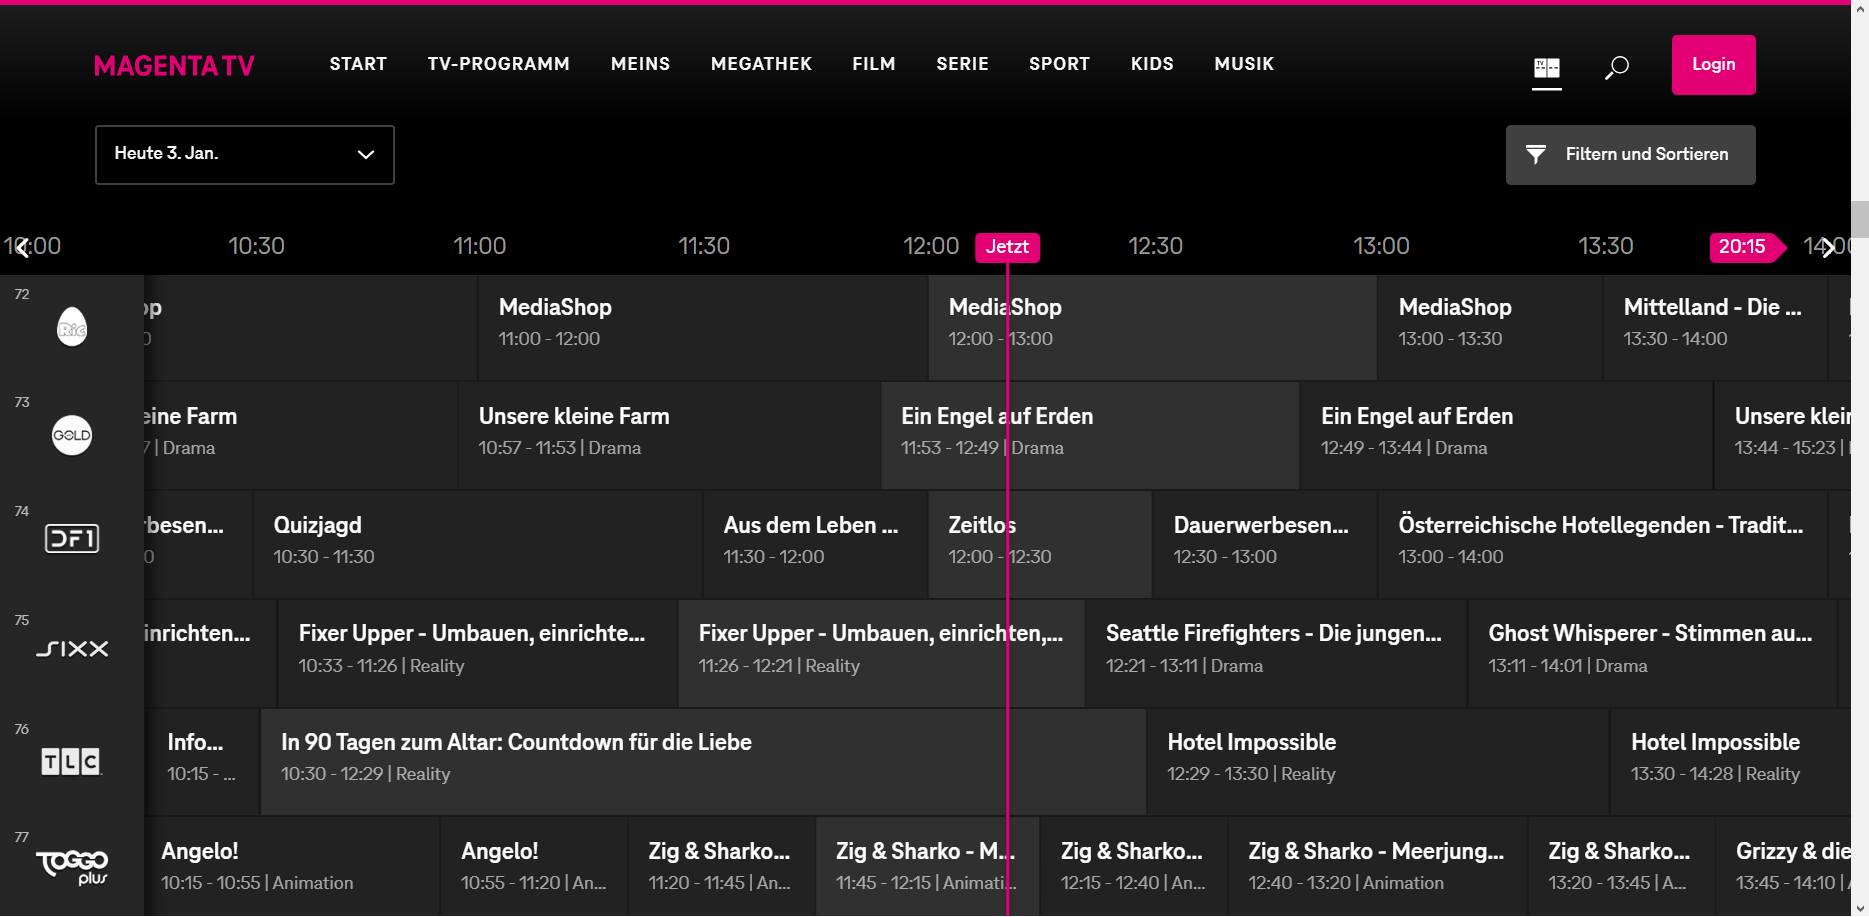This screenshot has height=917, width=1869.
Task: Open Dauerwerbesen... 12:30 - 13:00 program
Action: pyautogui.click(x=1265, y=546)
